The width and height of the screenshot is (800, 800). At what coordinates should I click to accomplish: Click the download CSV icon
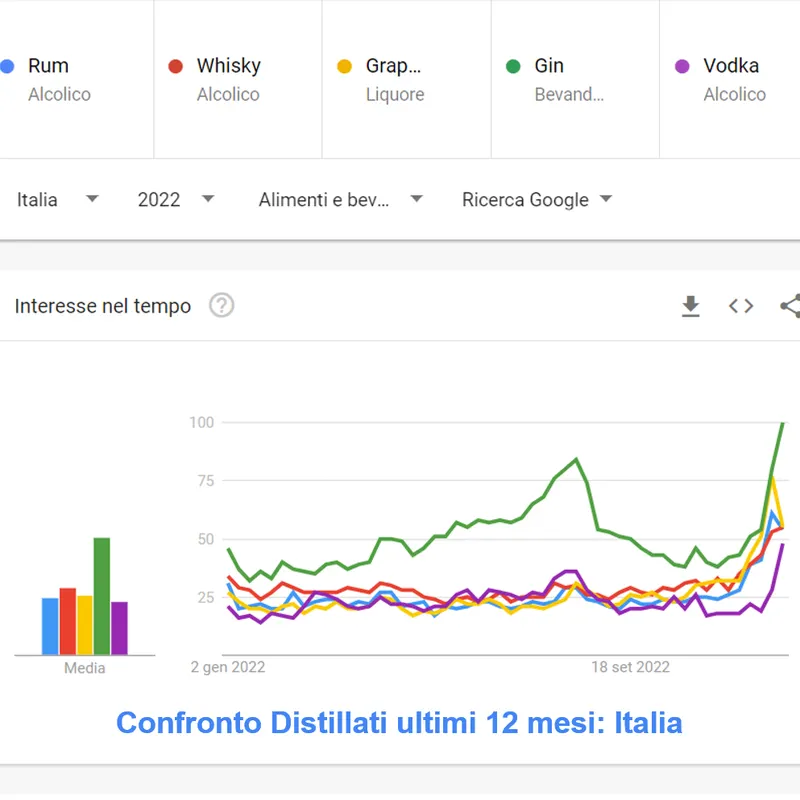(x=690, y=306)
